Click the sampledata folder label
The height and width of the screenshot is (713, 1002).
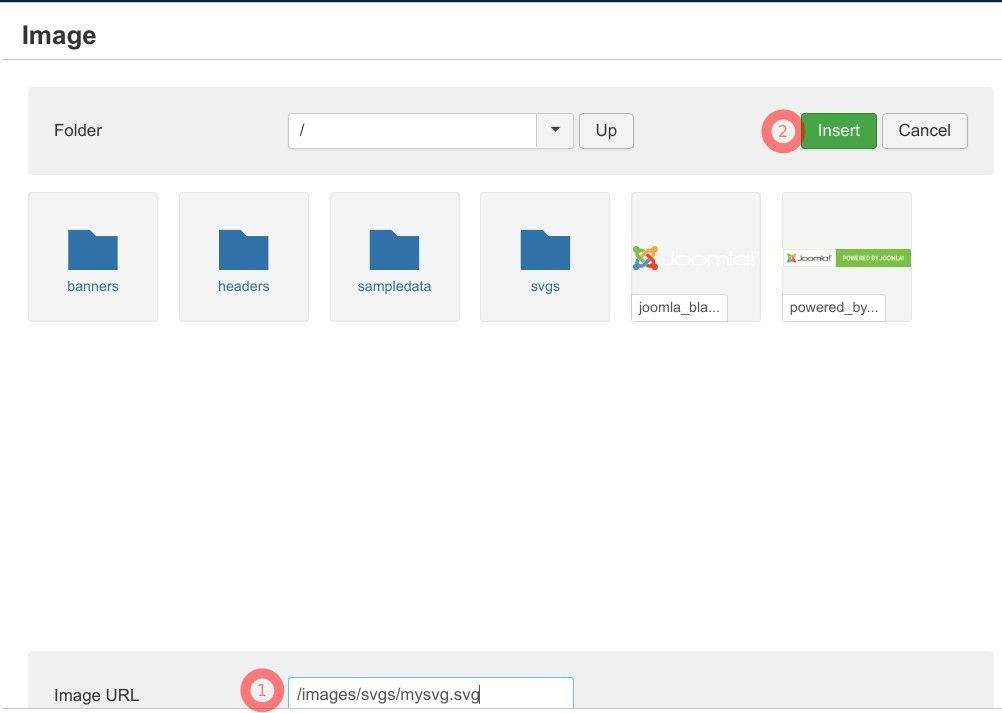tap(394, 286)
